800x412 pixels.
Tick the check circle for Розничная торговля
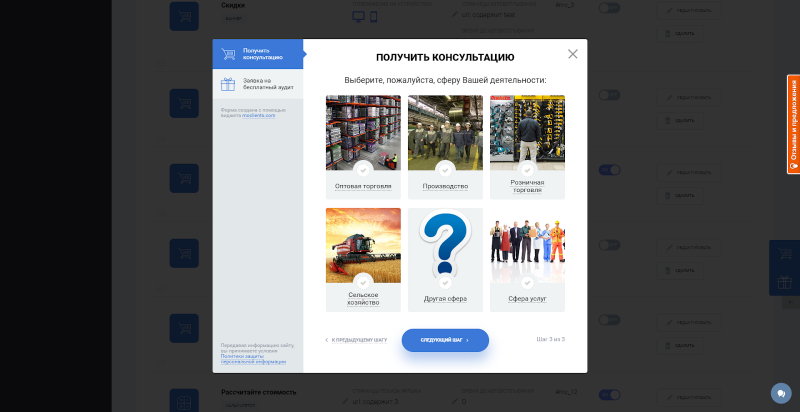click(528, 169)
